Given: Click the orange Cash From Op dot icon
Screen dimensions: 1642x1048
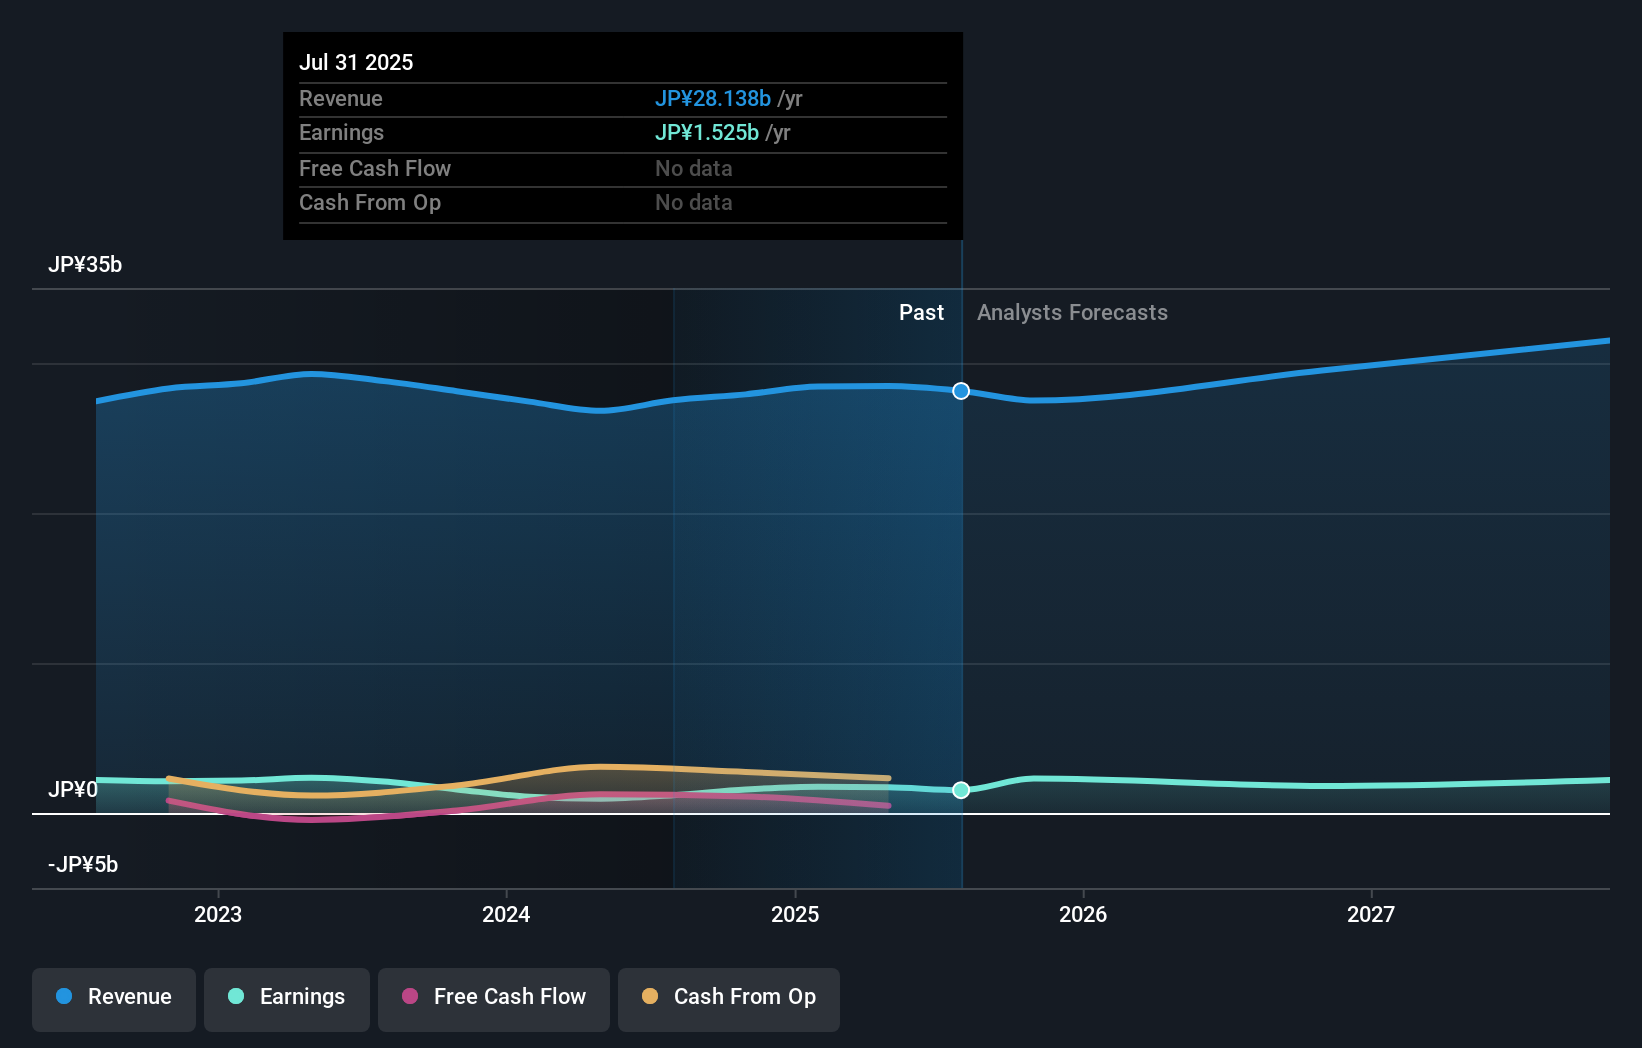Looking at the screenshot, I should pos(650,997).
